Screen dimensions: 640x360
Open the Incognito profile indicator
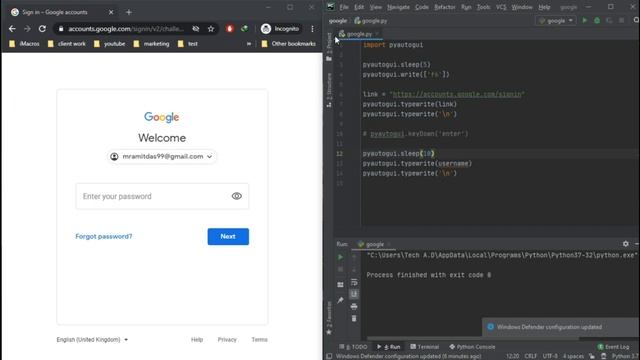[x=280, y=29]
